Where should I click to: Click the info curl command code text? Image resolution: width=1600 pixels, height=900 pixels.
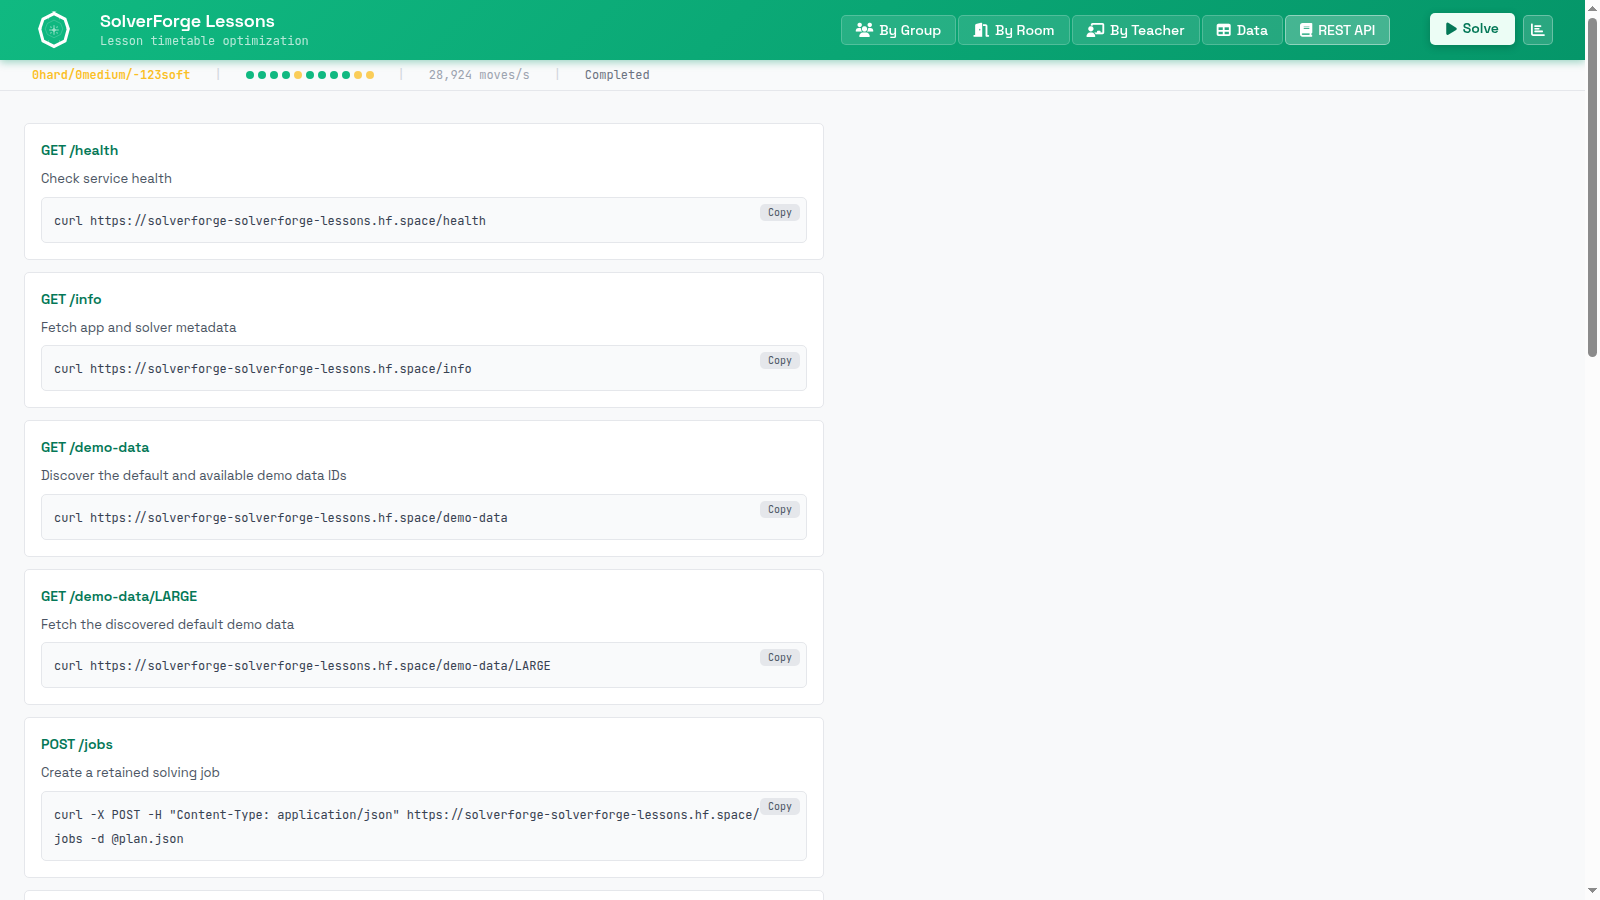coord(263,369)
